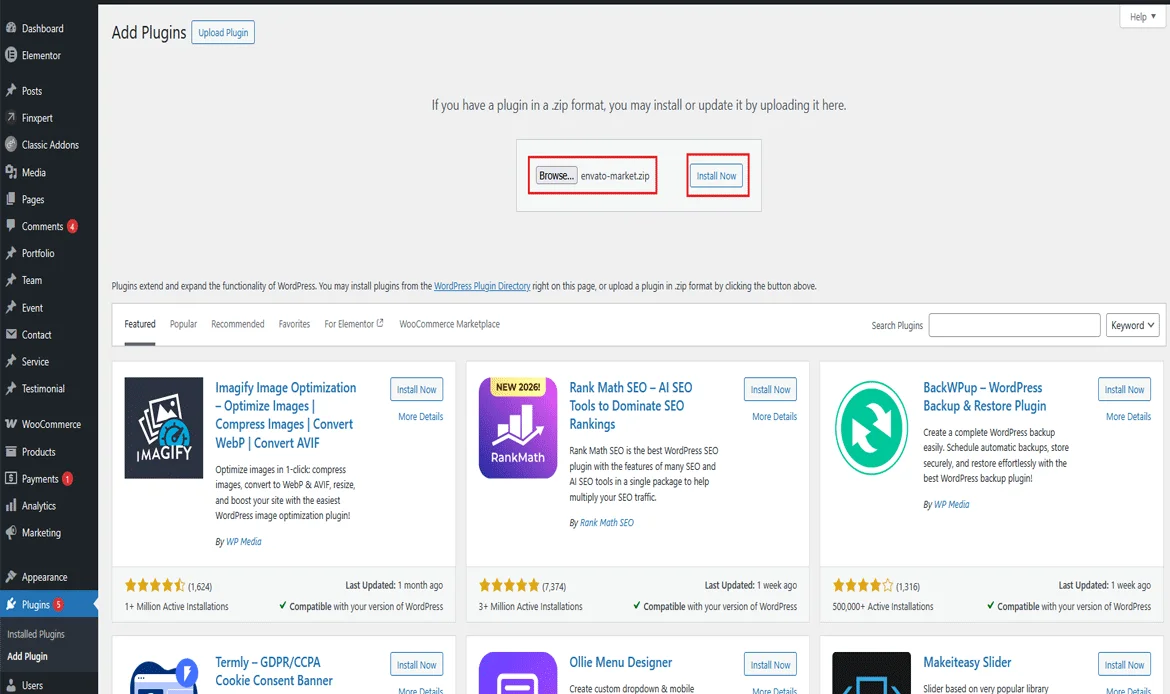Switch to the Recommended tab
Image resolution: width=1170 pixels, height=694 pixels.
click(x=237, y=324)
